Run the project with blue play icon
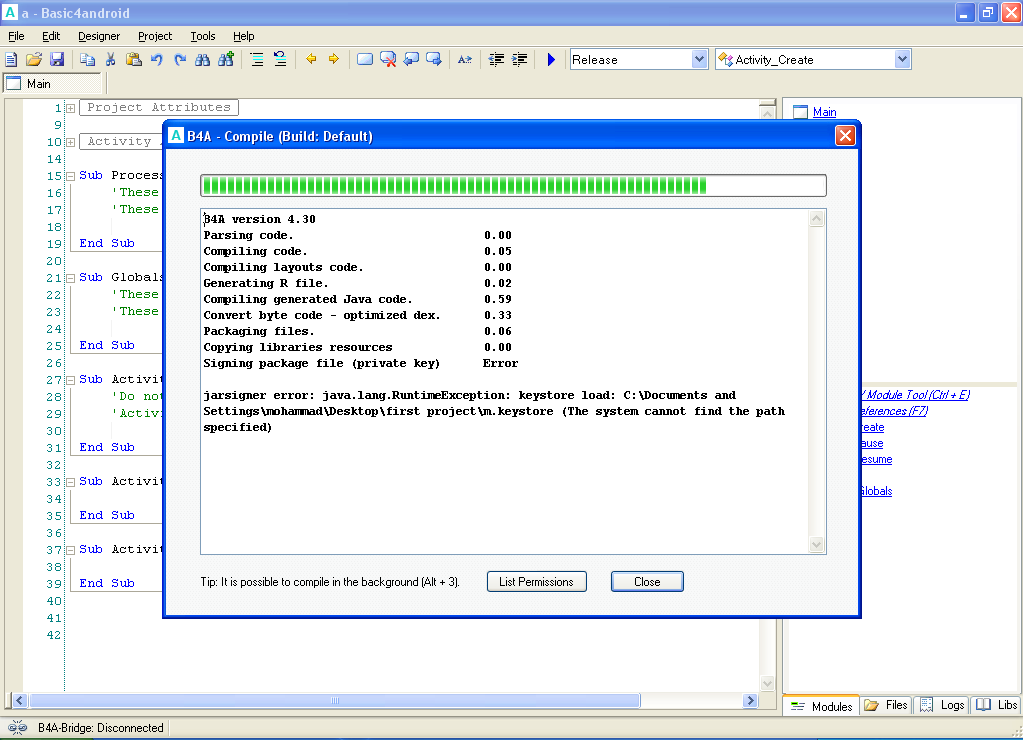 tap(551, 60)
